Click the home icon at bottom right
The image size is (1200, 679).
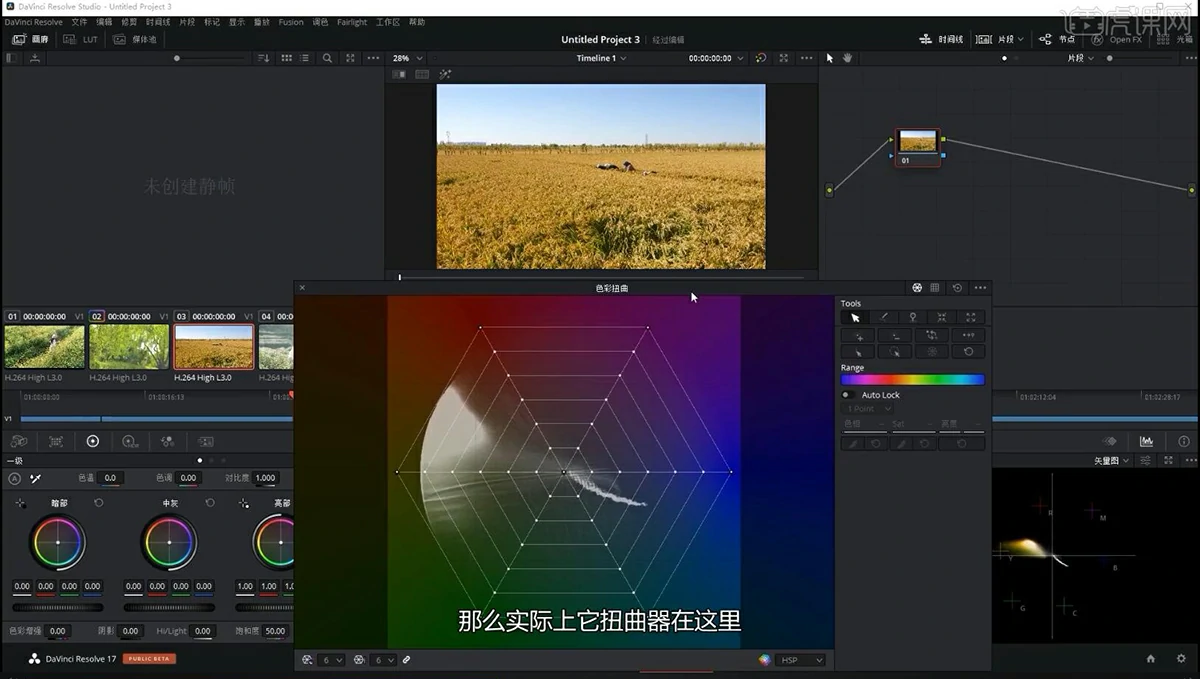click(1151, 658)
